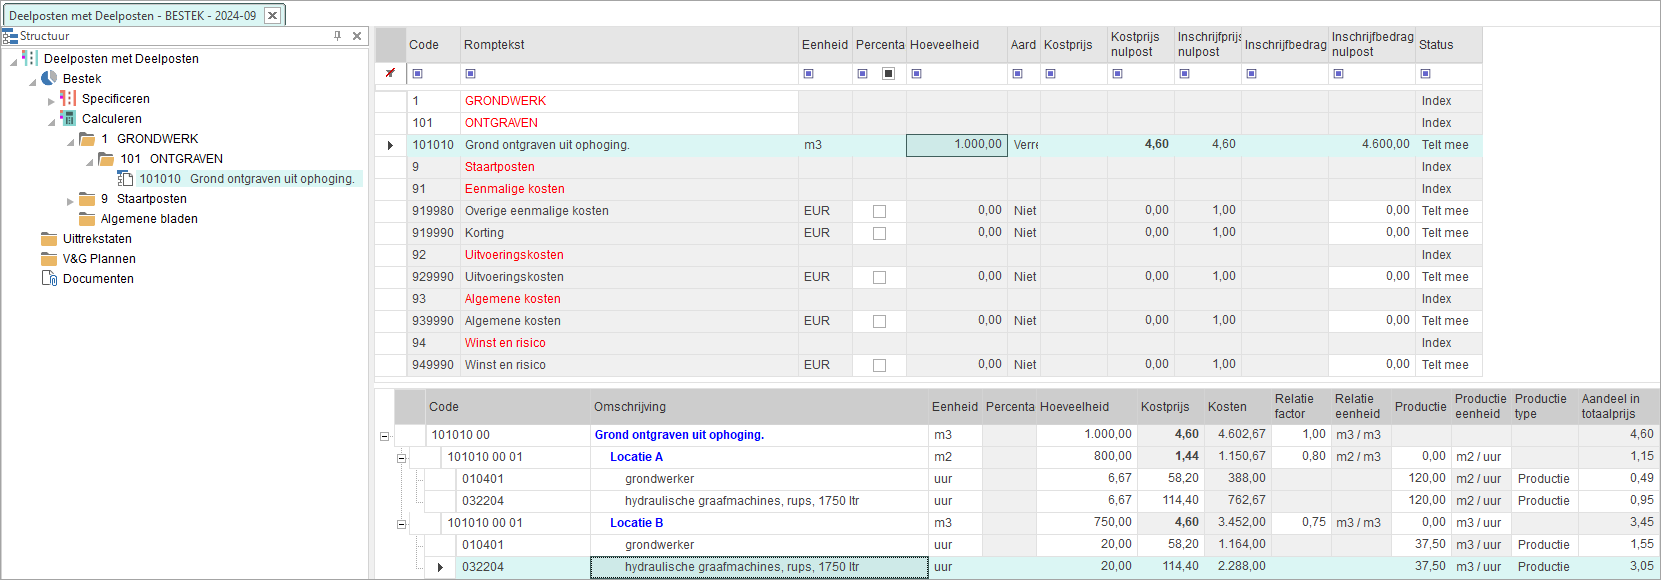The width and height of the screenshot is (1661, 580).
Task: Toggle the Percentage filter checkbox in filter row
Action: [x=888, y=73]
